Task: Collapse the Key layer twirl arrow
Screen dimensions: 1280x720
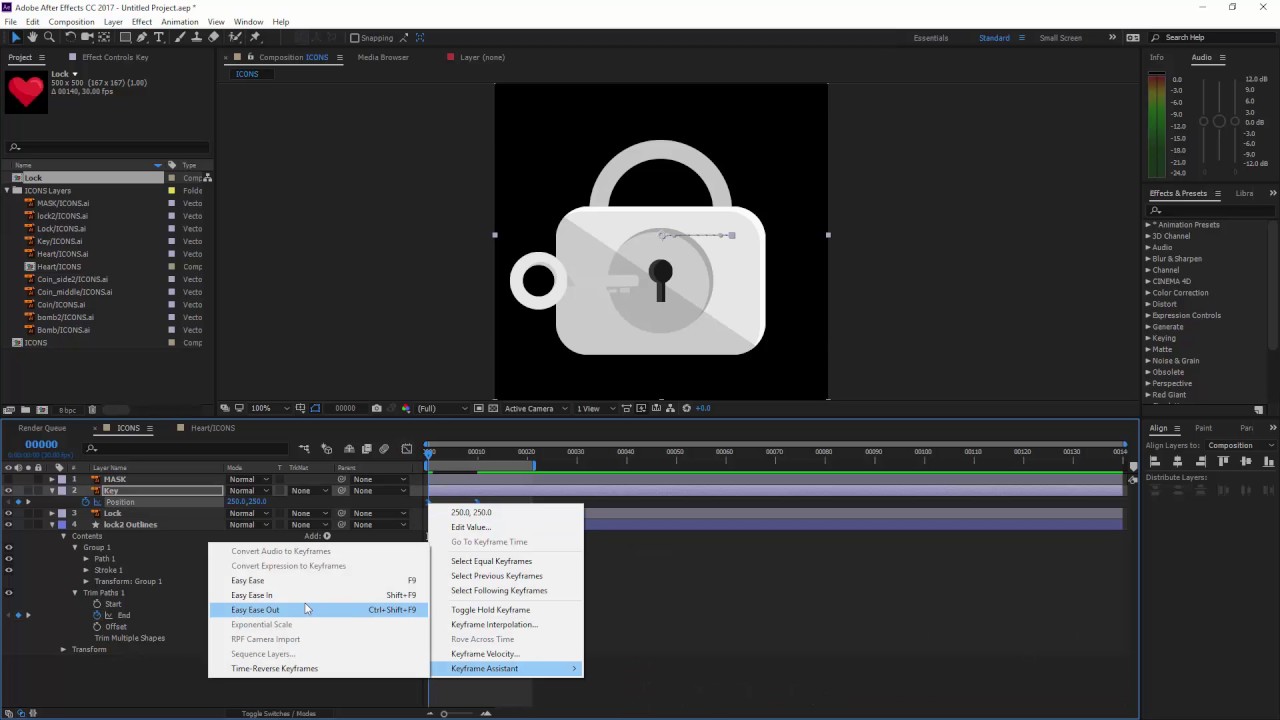Action: pyautogui.click(x=52, y=491)
